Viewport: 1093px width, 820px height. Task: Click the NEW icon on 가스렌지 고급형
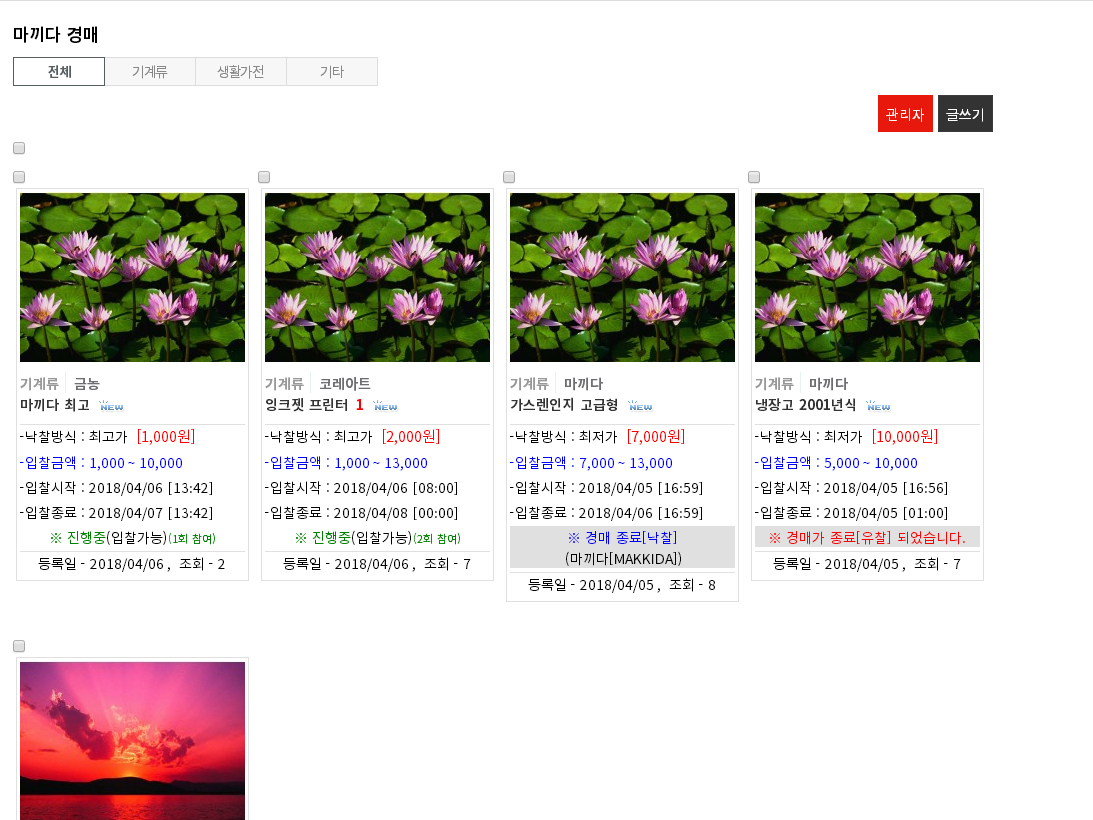(640, 406)
